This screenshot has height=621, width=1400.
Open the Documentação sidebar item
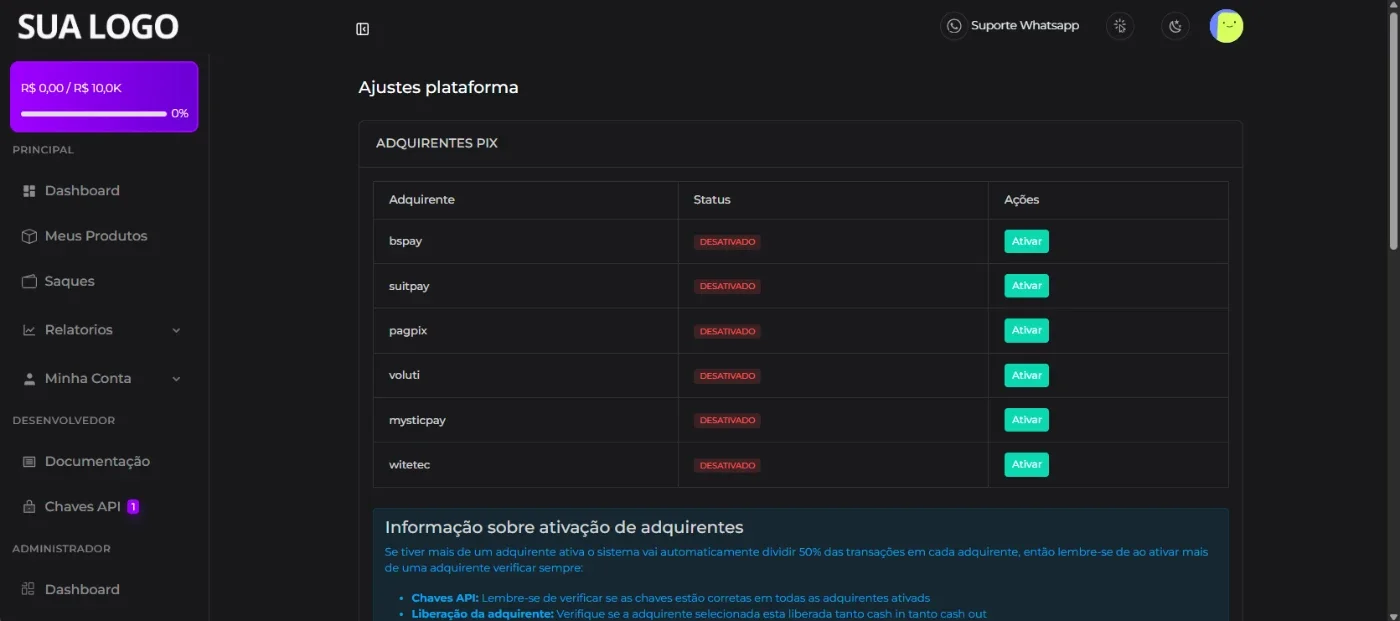pyautogui.click(x=98, y=461)
